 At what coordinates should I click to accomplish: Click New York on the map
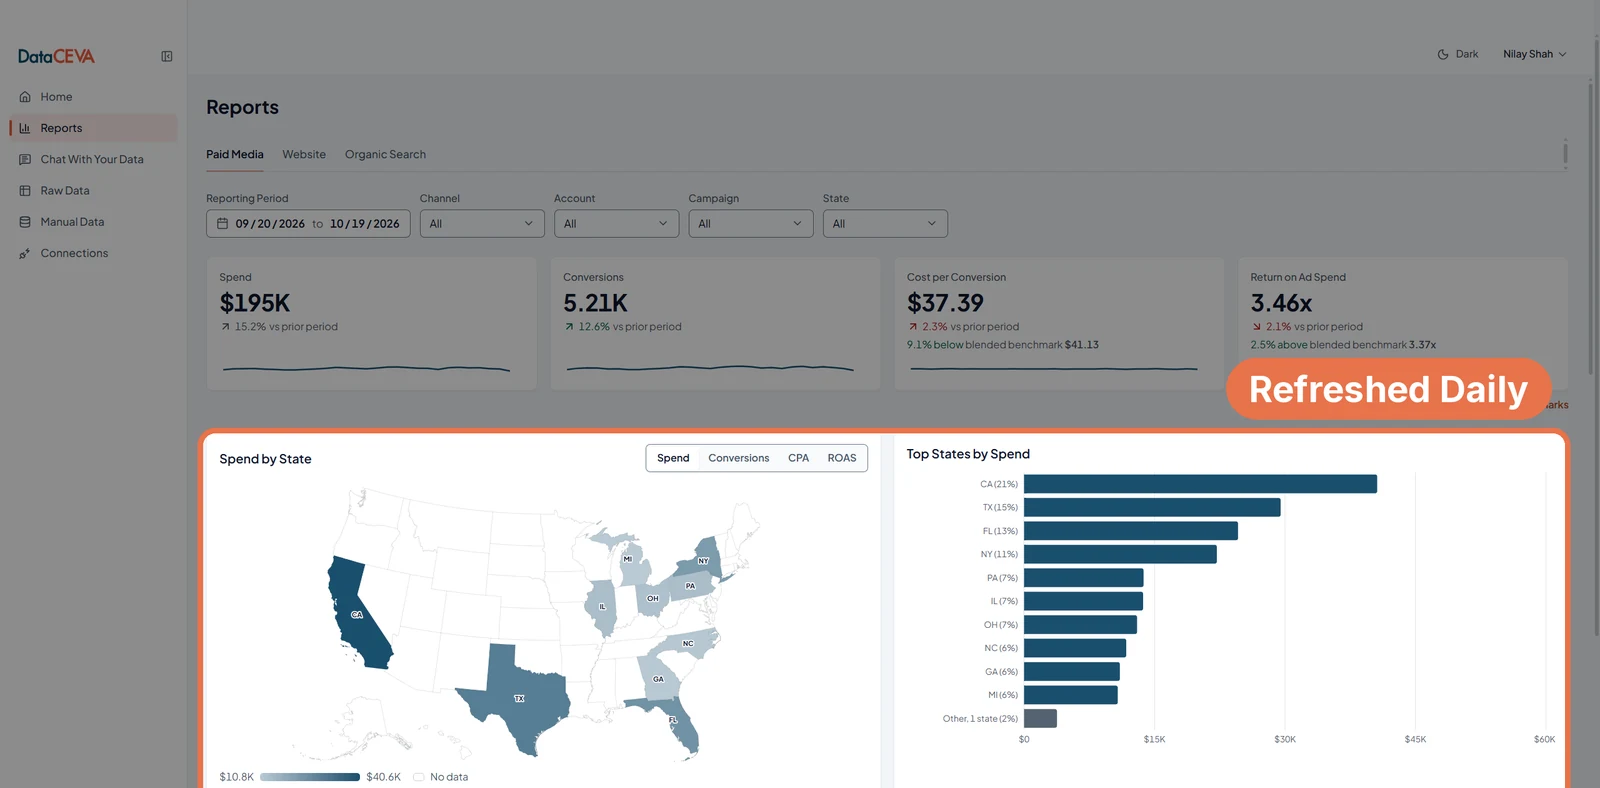point(703,559)
